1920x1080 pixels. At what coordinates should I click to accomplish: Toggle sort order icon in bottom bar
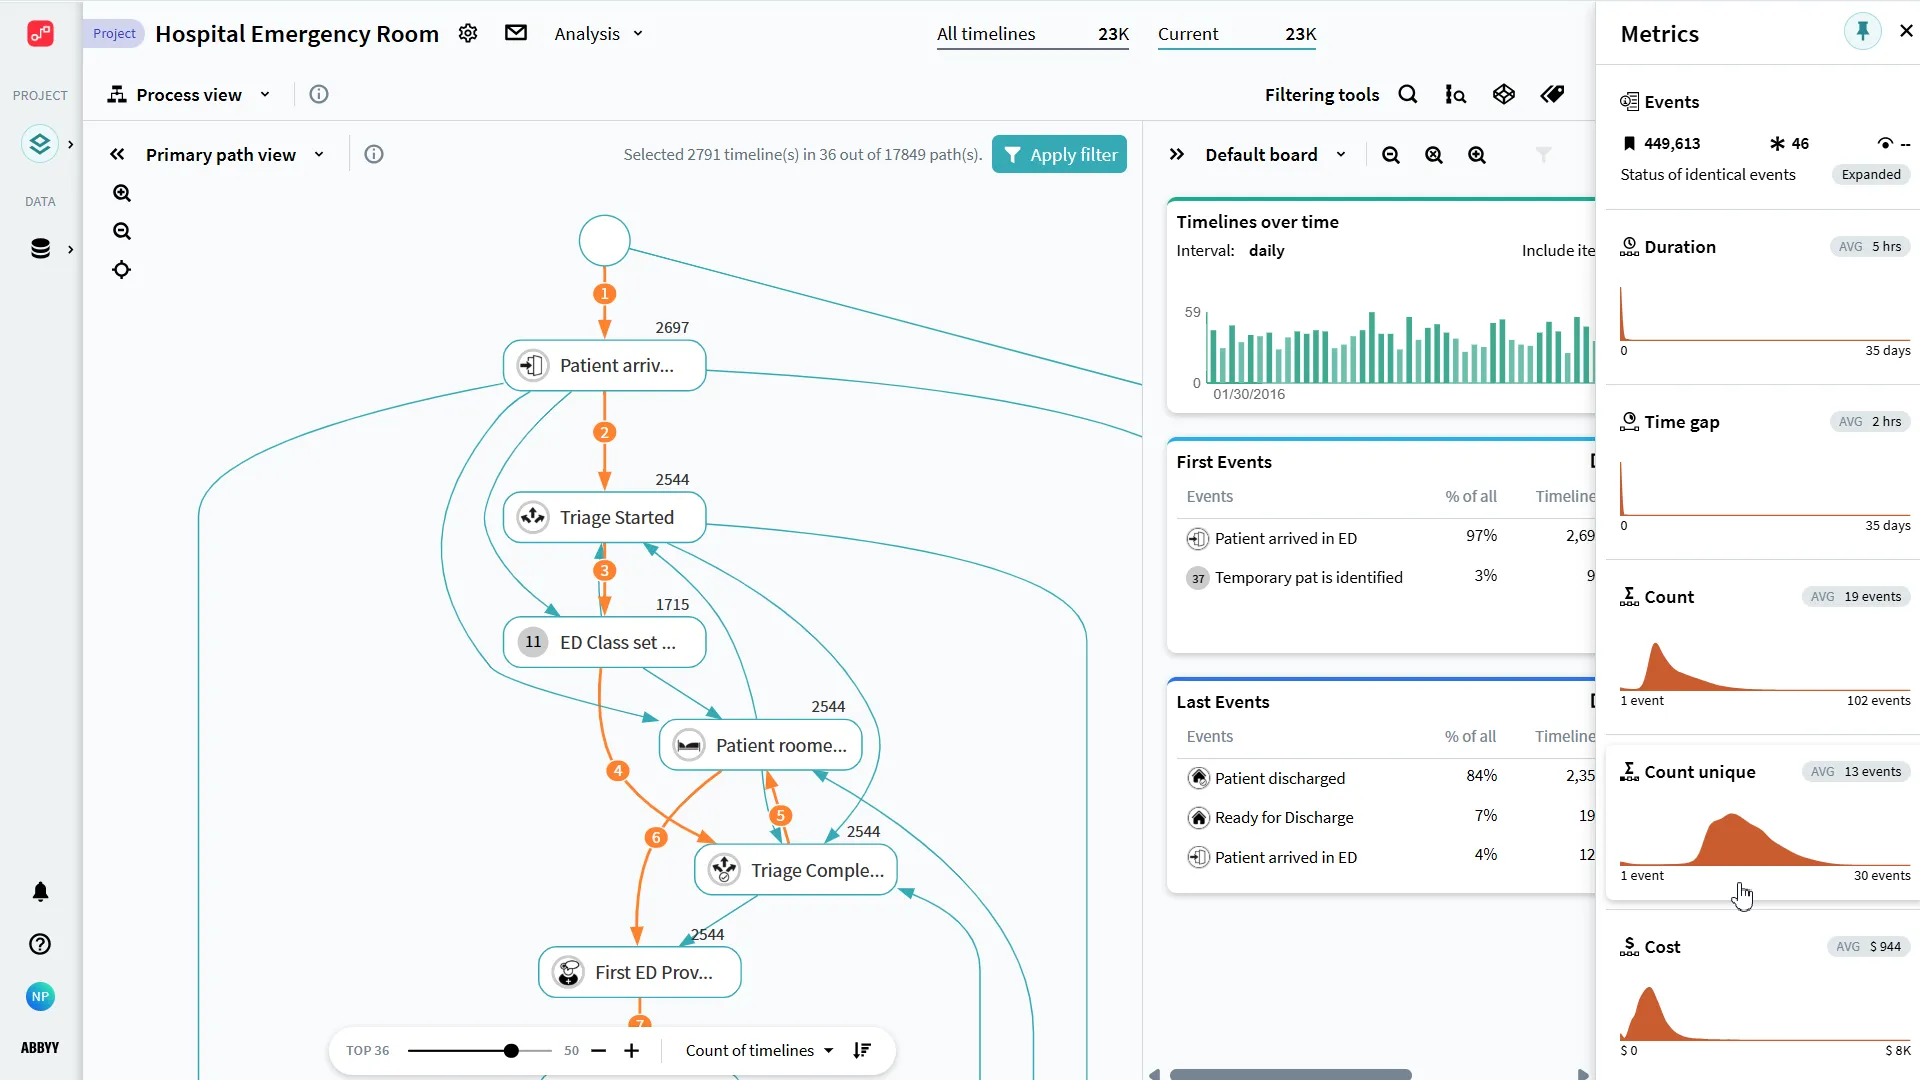click(862, 1050)
